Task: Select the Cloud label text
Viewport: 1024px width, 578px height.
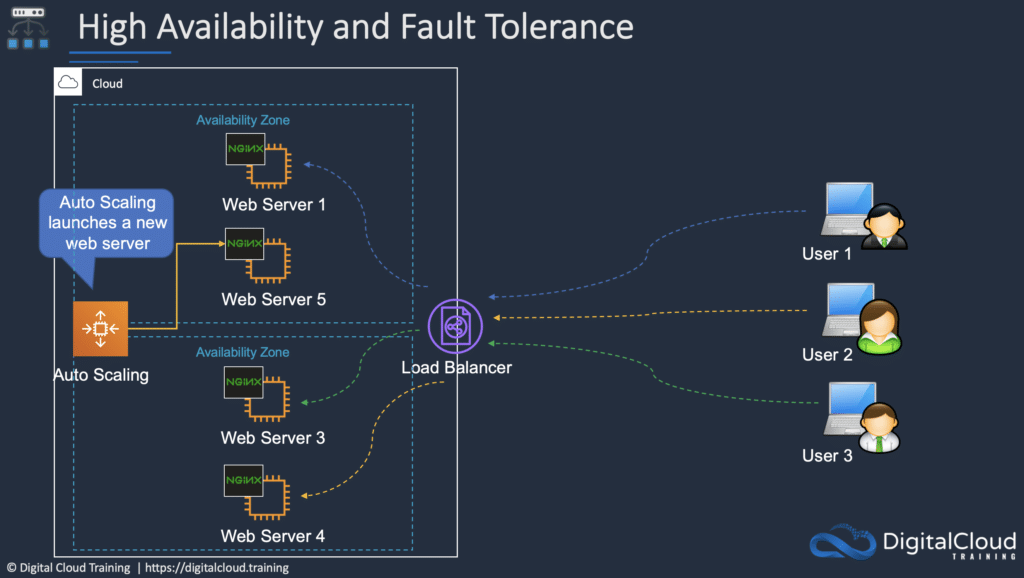Action: click(107, 83)
